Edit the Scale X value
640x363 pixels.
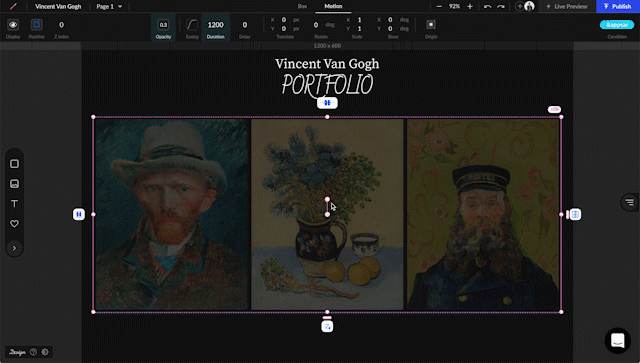(360, 20)
